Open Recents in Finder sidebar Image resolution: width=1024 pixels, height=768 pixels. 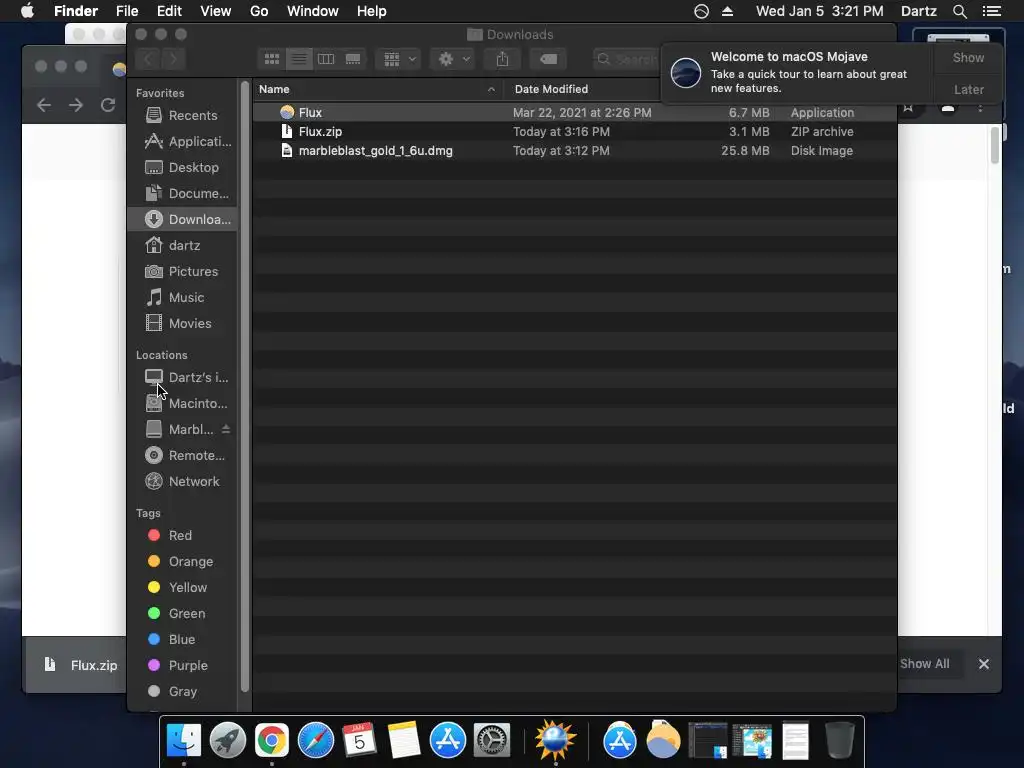click(x=182, y=116)
